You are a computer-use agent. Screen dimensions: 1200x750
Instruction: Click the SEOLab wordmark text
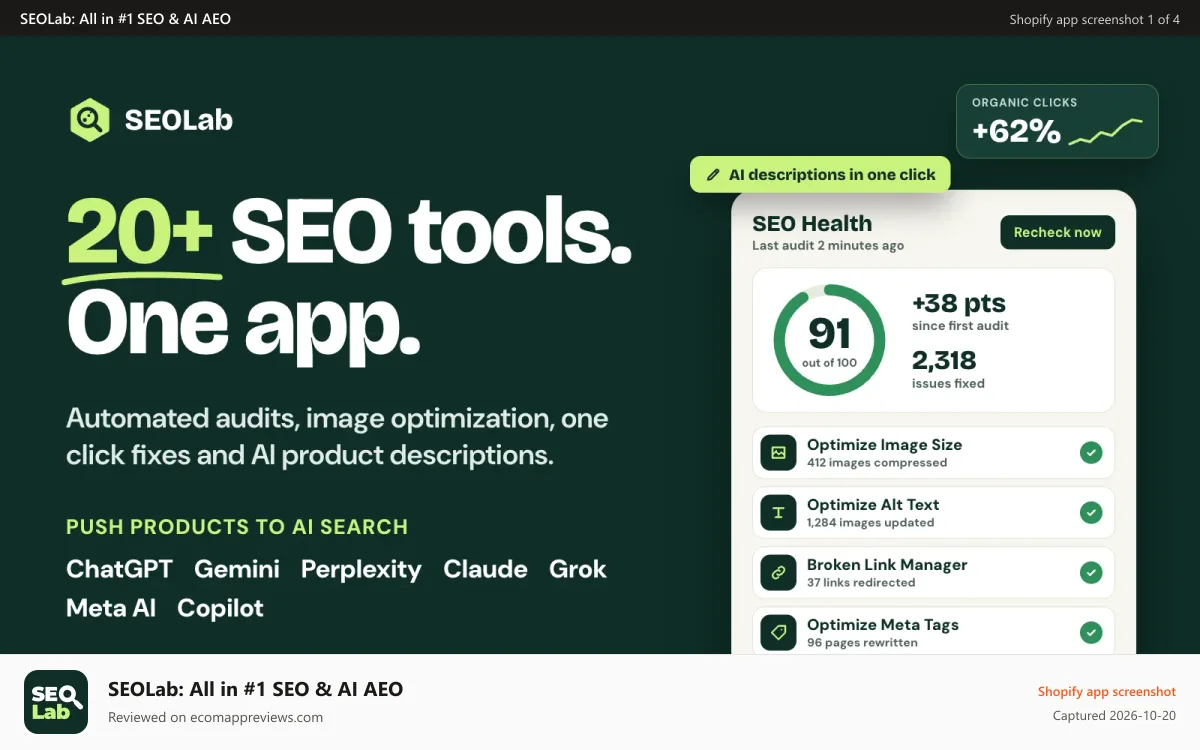179,120
